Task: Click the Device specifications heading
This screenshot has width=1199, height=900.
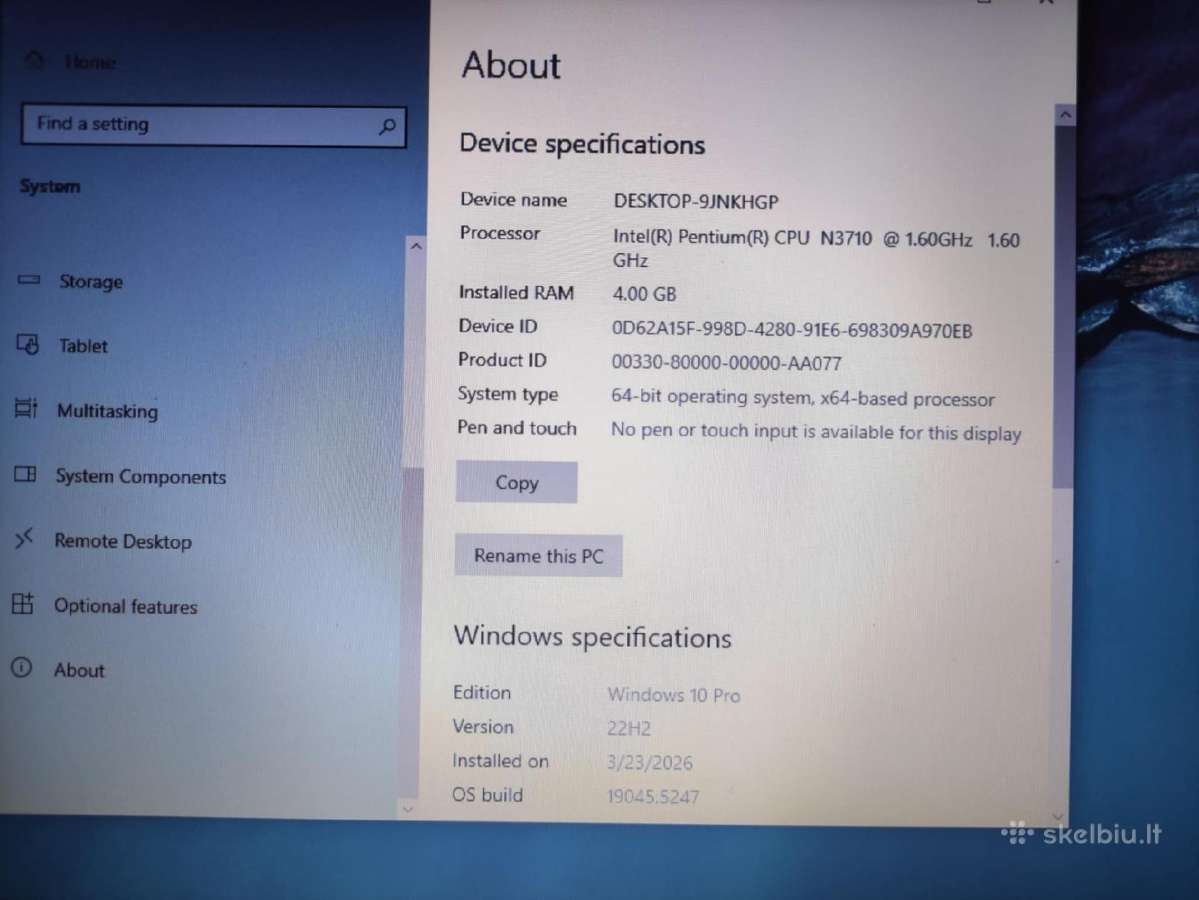Action: pyautogui.click(x=582, y=145)
